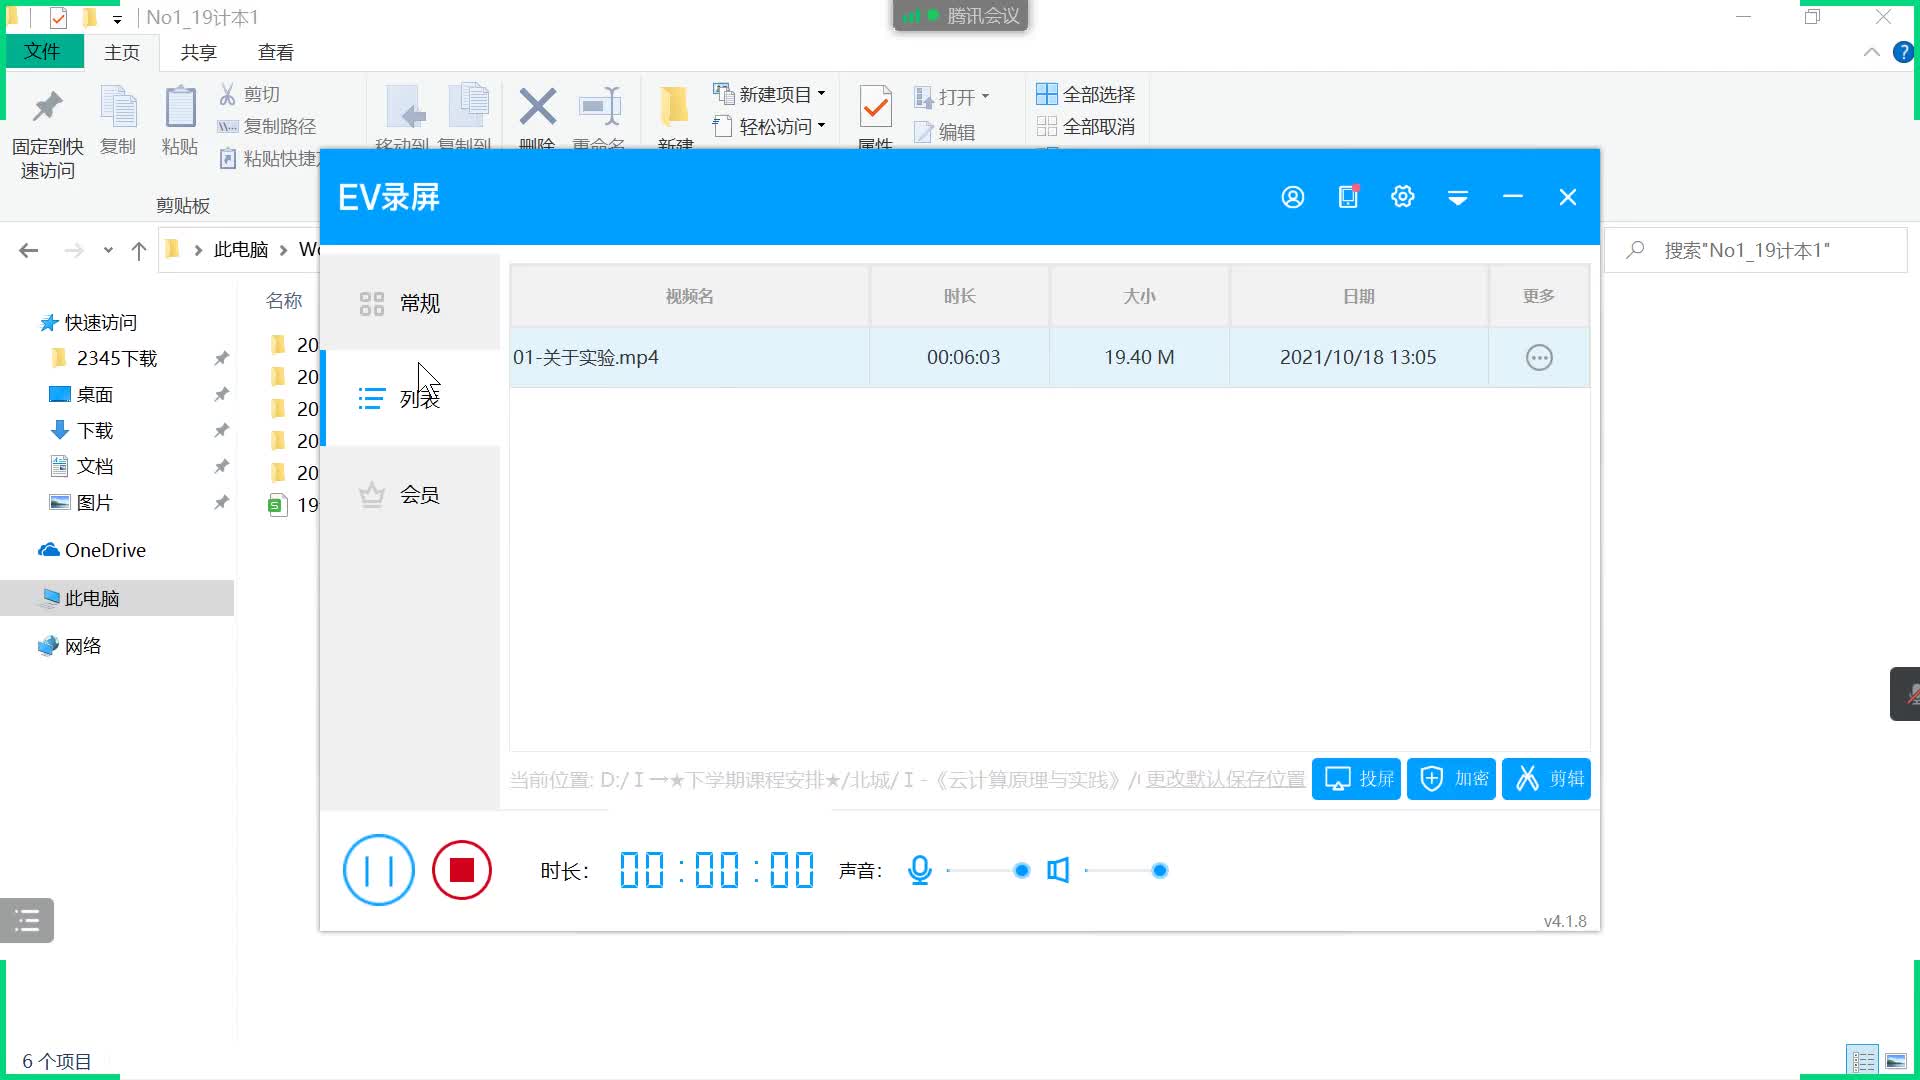Click the 剪辑 edit button

1546,779
